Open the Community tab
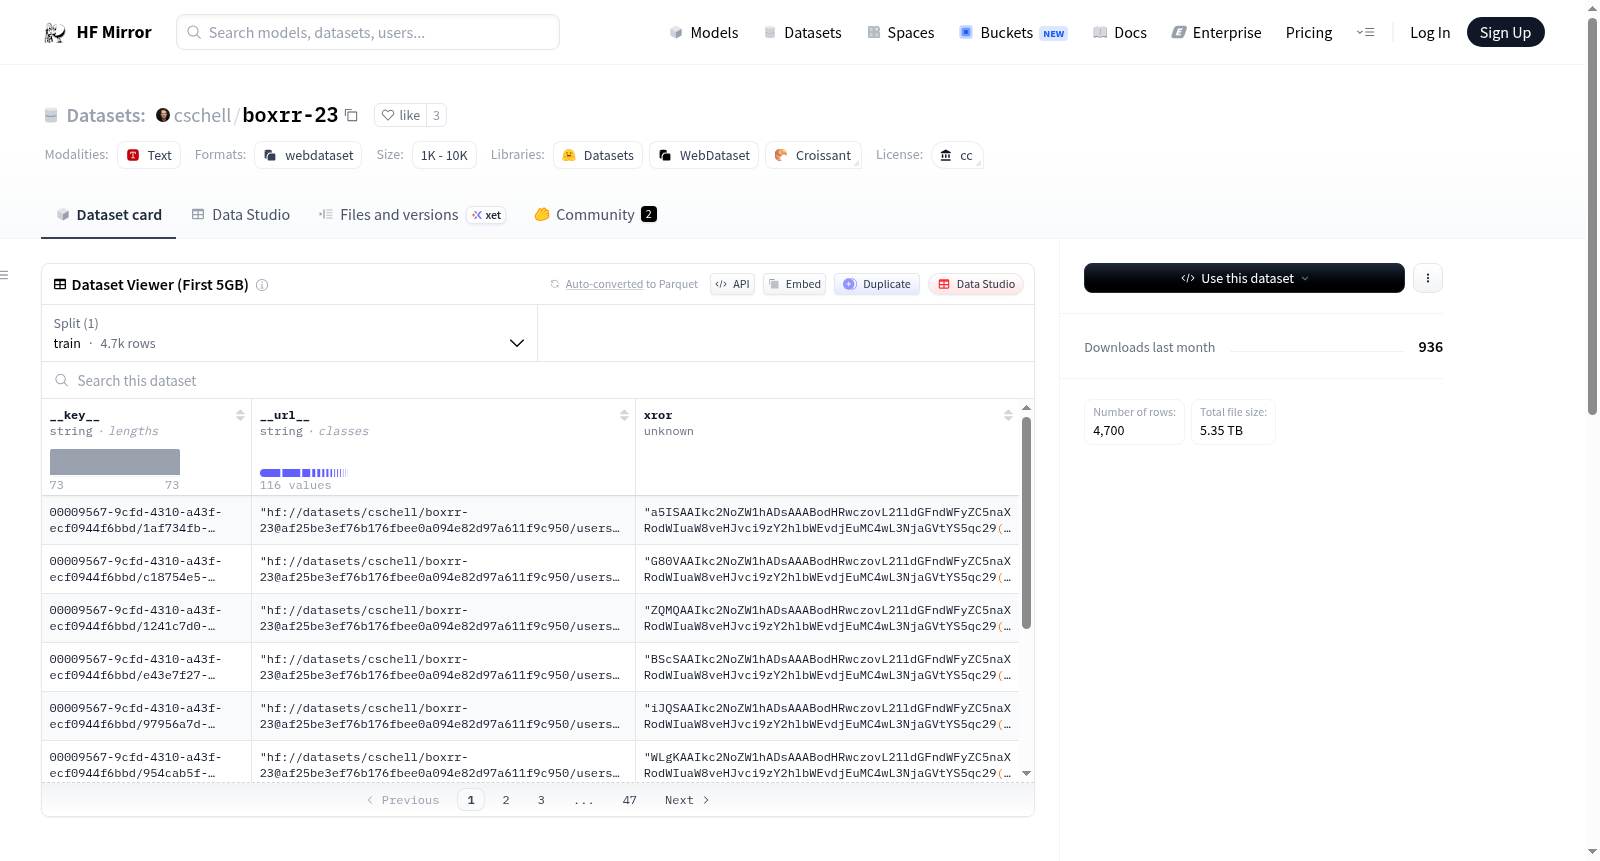1600x861 pixels. pos(595,215)
